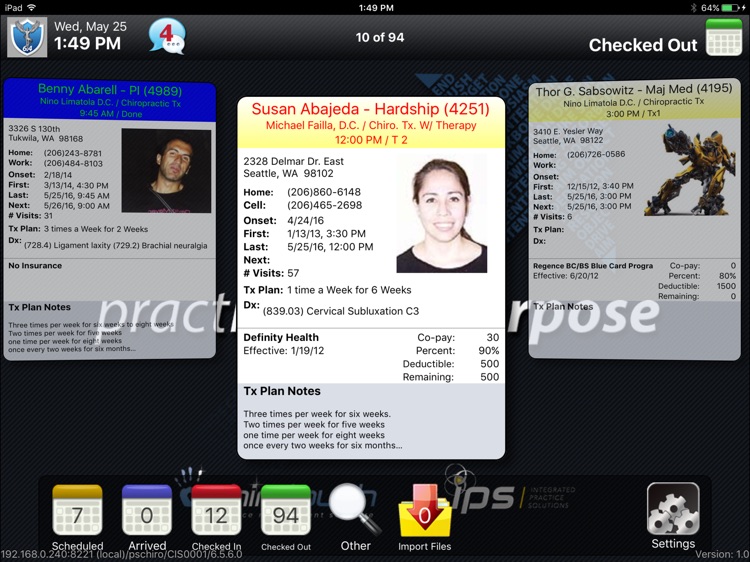Open the Scheduled calendar icon showing 7

click(77, 510)
